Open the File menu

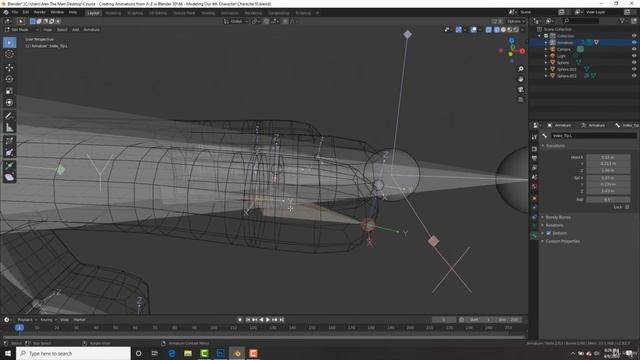[15, 13]
